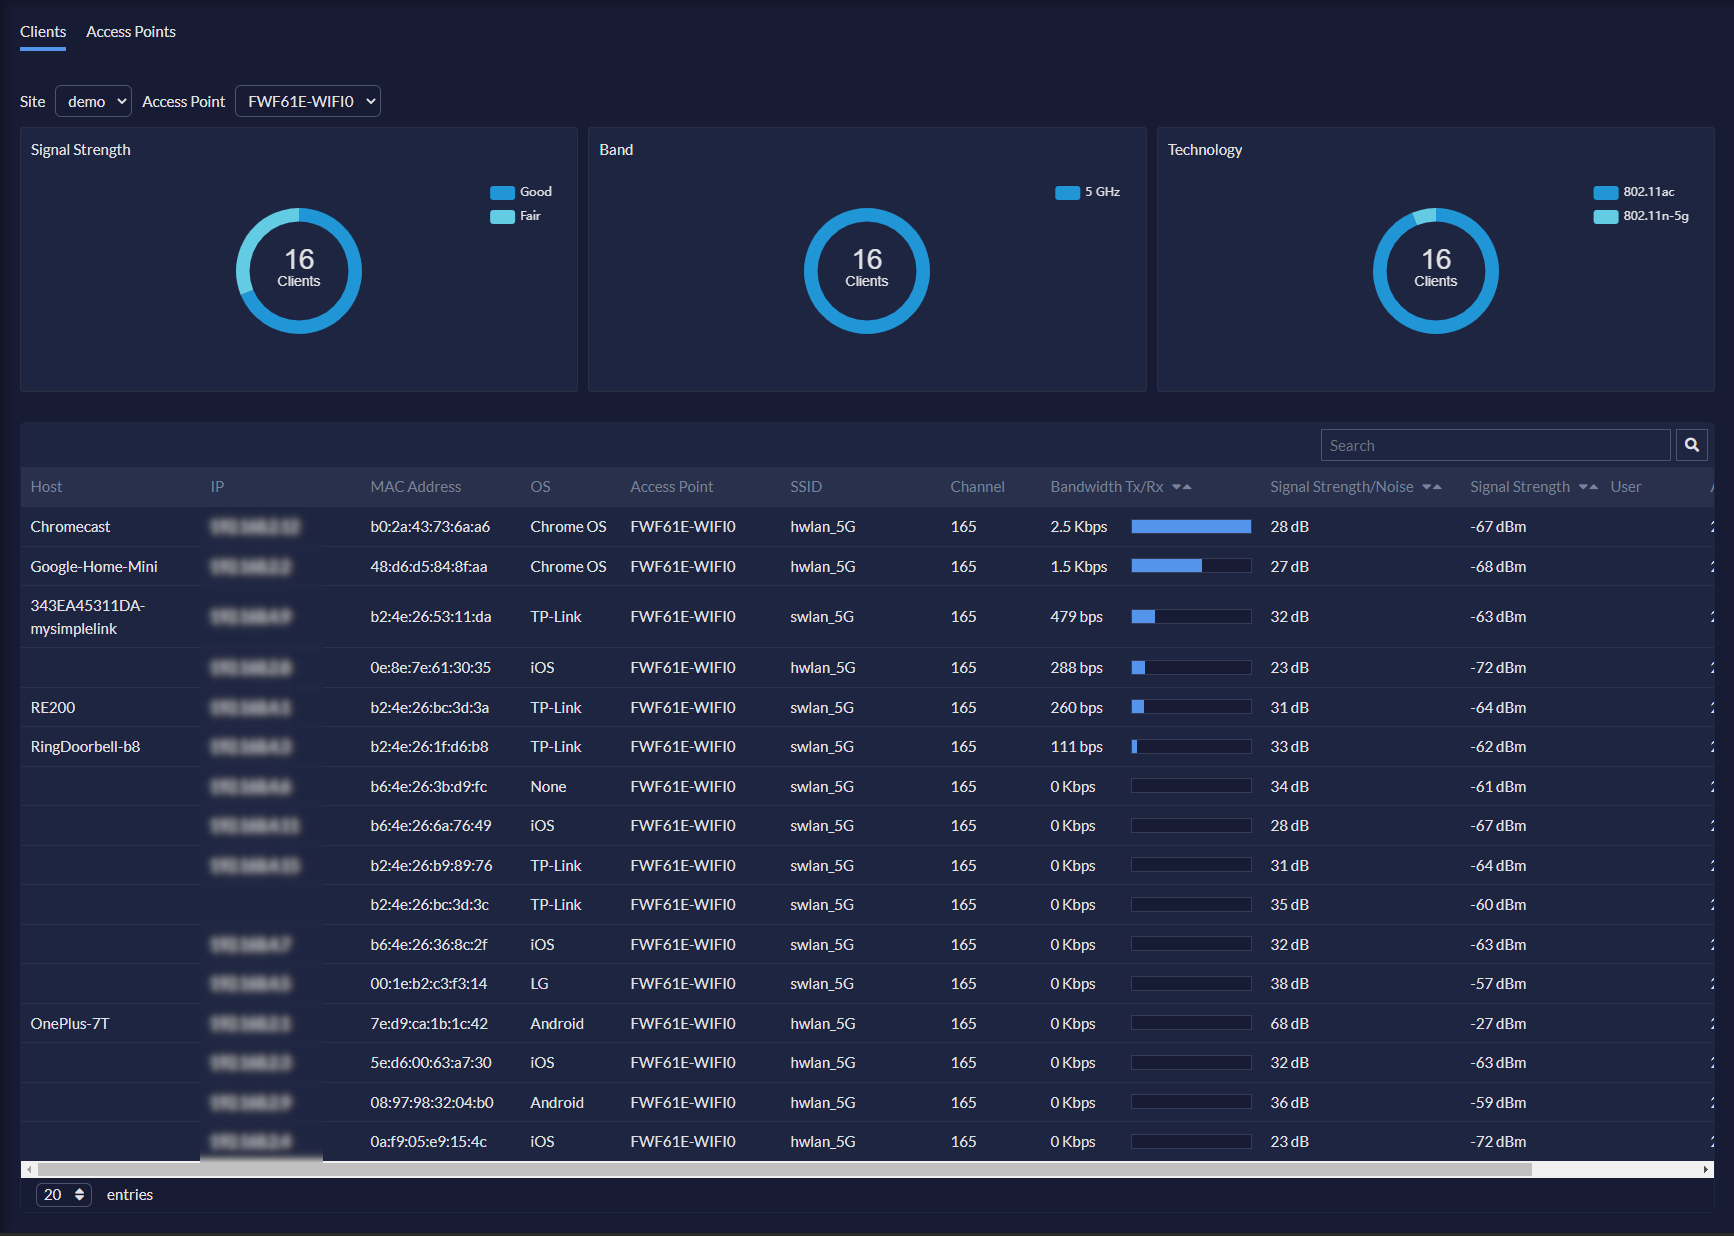Click MAC address 0a:f9:05:e9:15:4c
Image resolution: width=1734 pixels, height=1236 pixels.
click(x=429, y=1142)
